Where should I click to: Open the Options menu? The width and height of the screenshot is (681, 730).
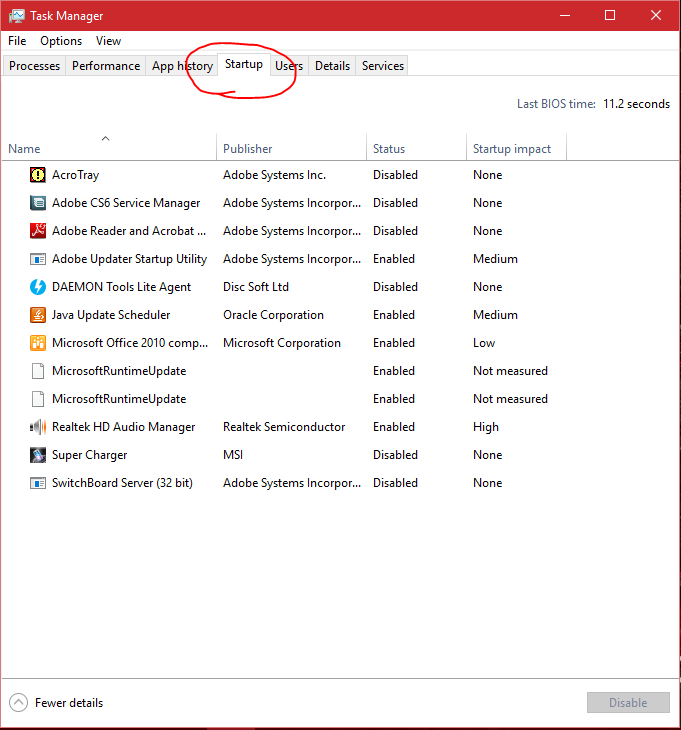point(61,41)
